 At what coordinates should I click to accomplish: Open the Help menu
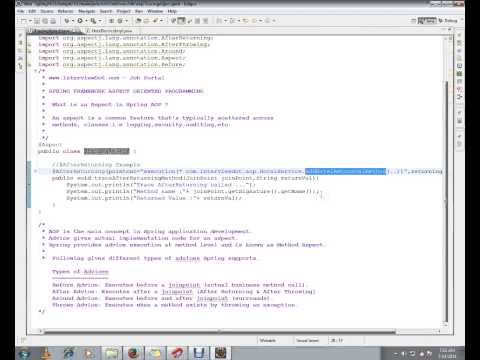click(172, 11)
